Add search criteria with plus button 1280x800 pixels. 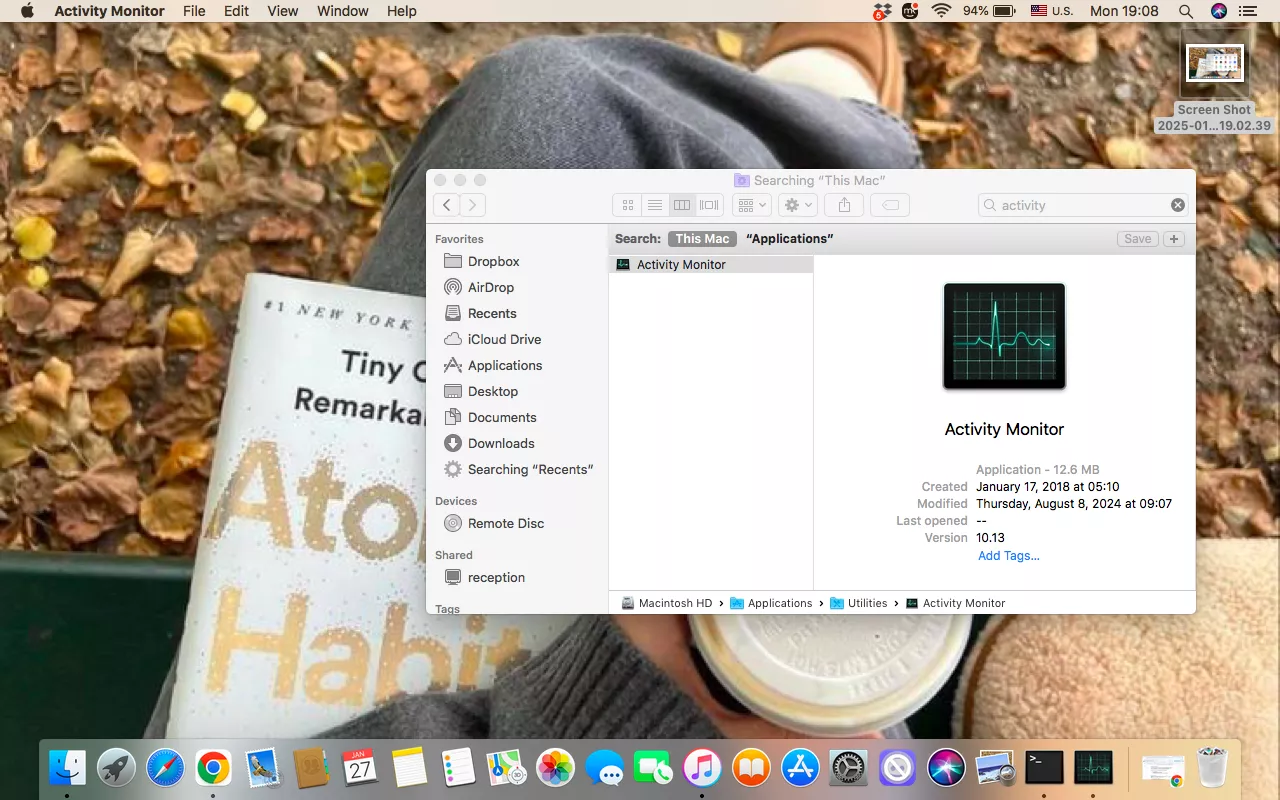tap(1174, 239)
